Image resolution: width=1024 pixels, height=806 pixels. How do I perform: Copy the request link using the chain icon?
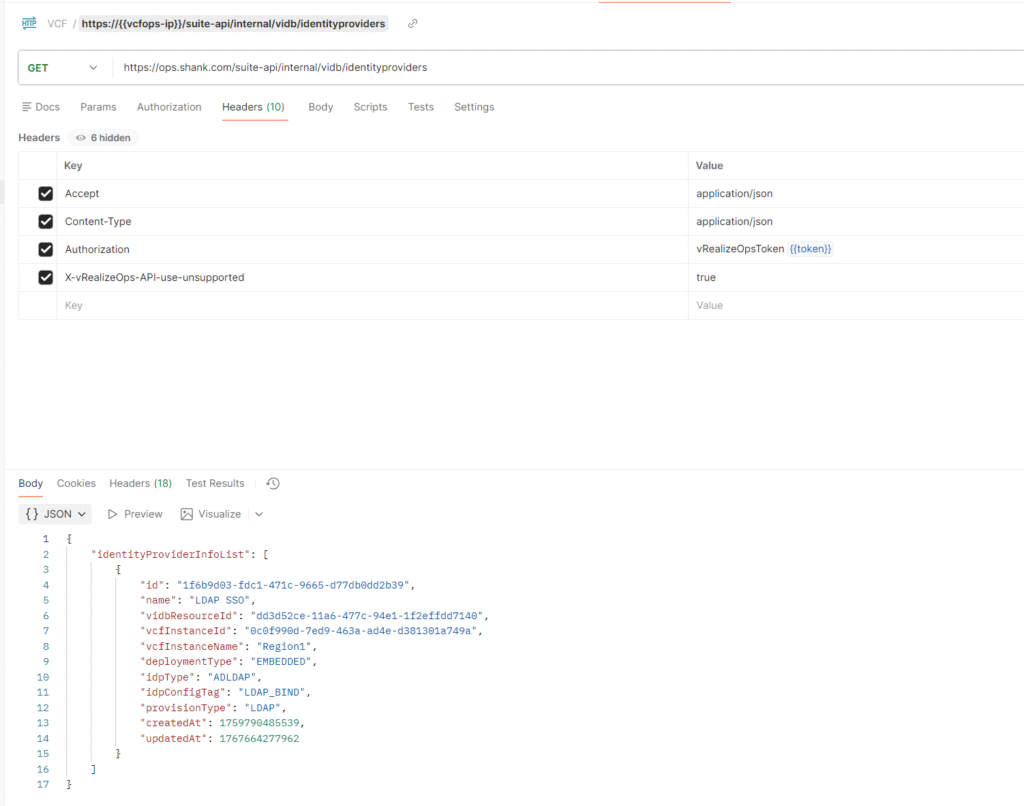(411, 23)
